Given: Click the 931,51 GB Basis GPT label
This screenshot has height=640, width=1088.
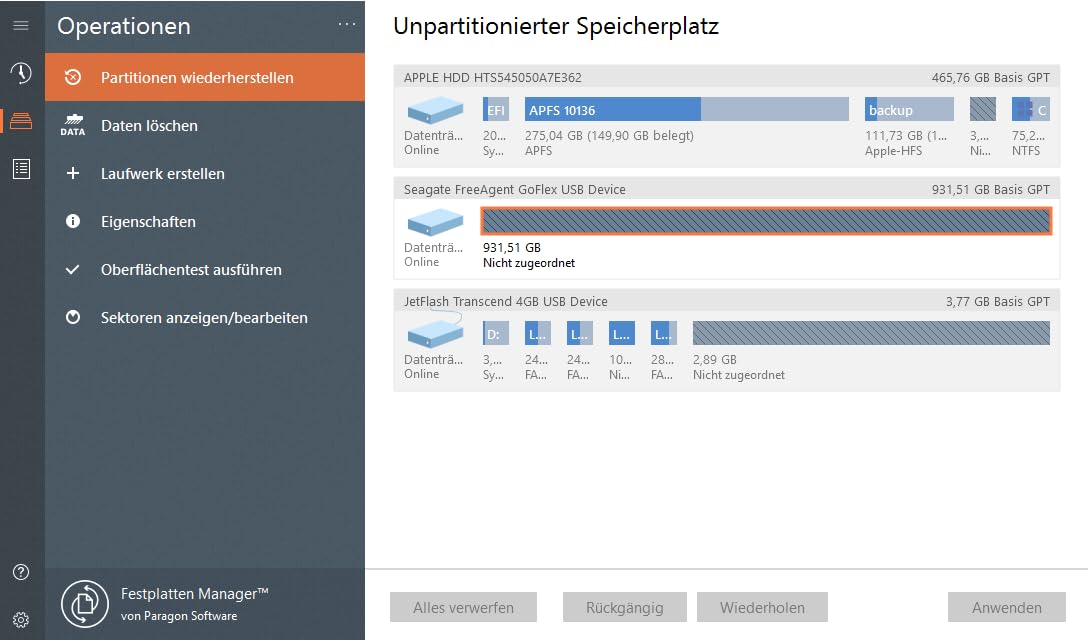Looking at the screenshot, I should 991,190.
